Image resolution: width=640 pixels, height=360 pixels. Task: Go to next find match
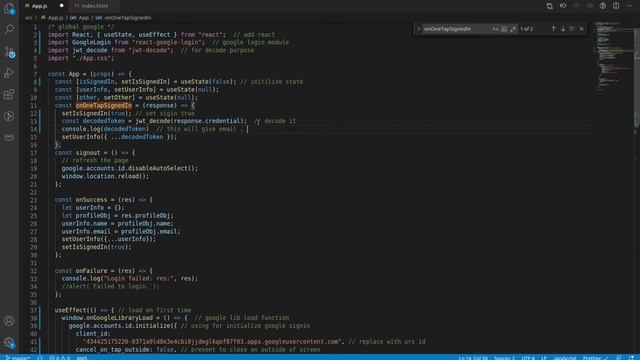point(563,29)
